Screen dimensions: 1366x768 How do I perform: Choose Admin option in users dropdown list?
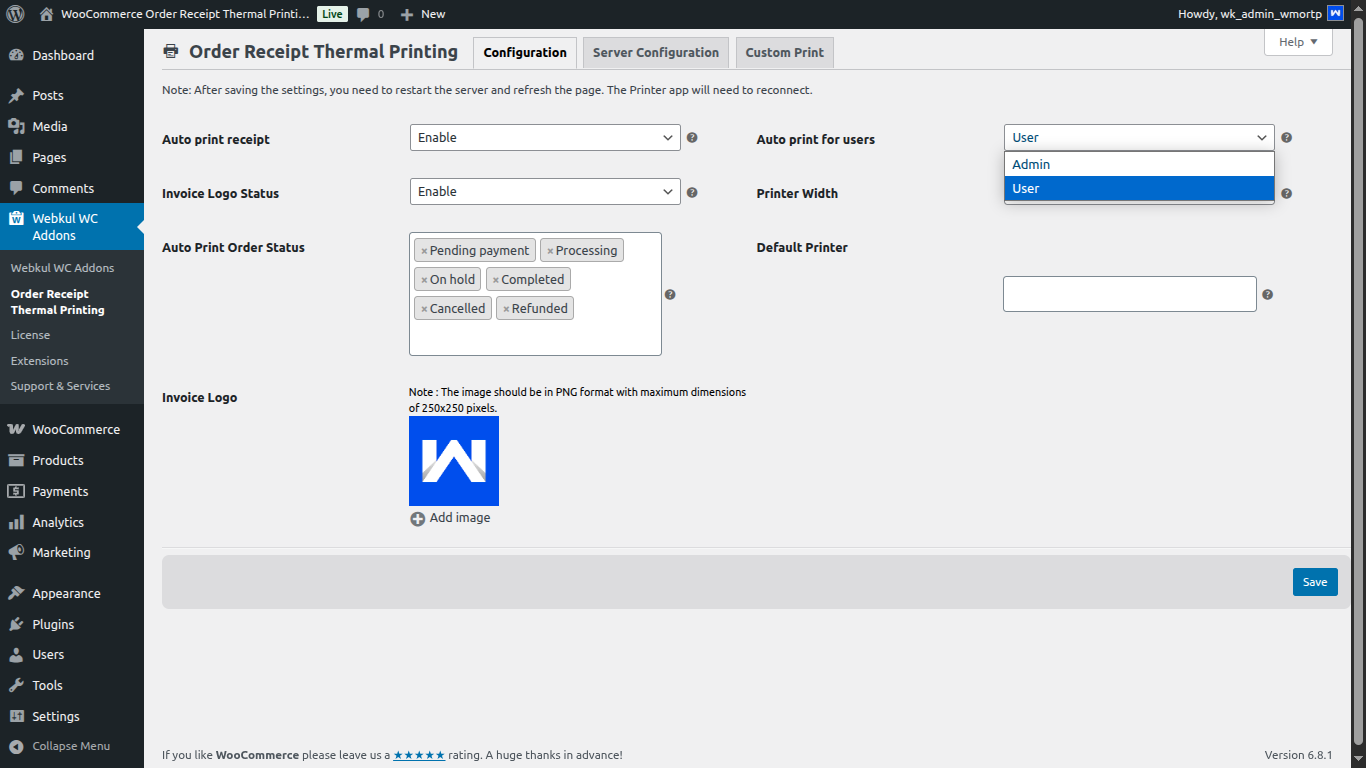coord(1139,164)
